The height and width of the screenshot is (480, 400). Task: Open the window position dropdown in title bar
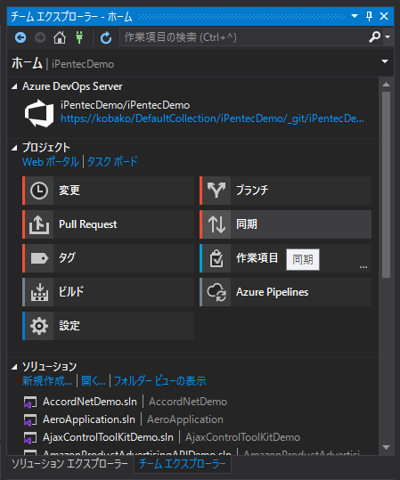coord(355,16)
